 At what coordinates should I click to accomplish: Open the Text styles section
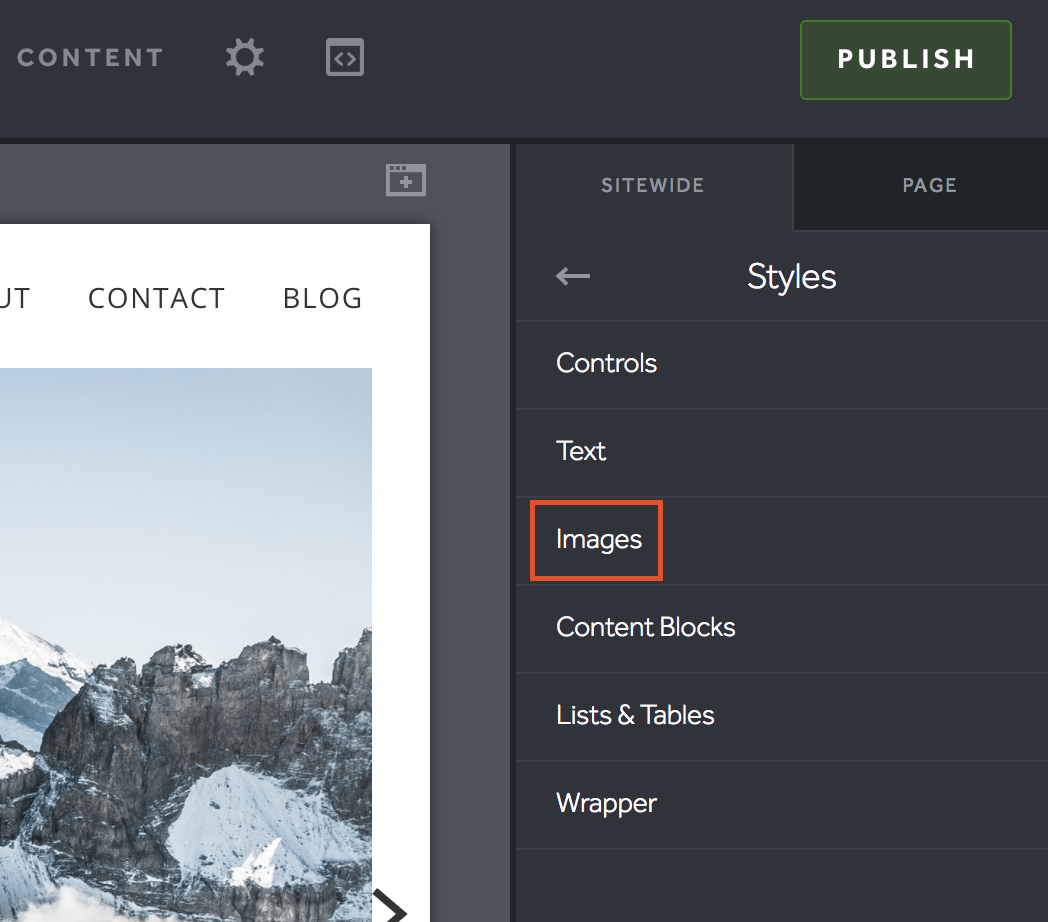(x=581, y=451)
